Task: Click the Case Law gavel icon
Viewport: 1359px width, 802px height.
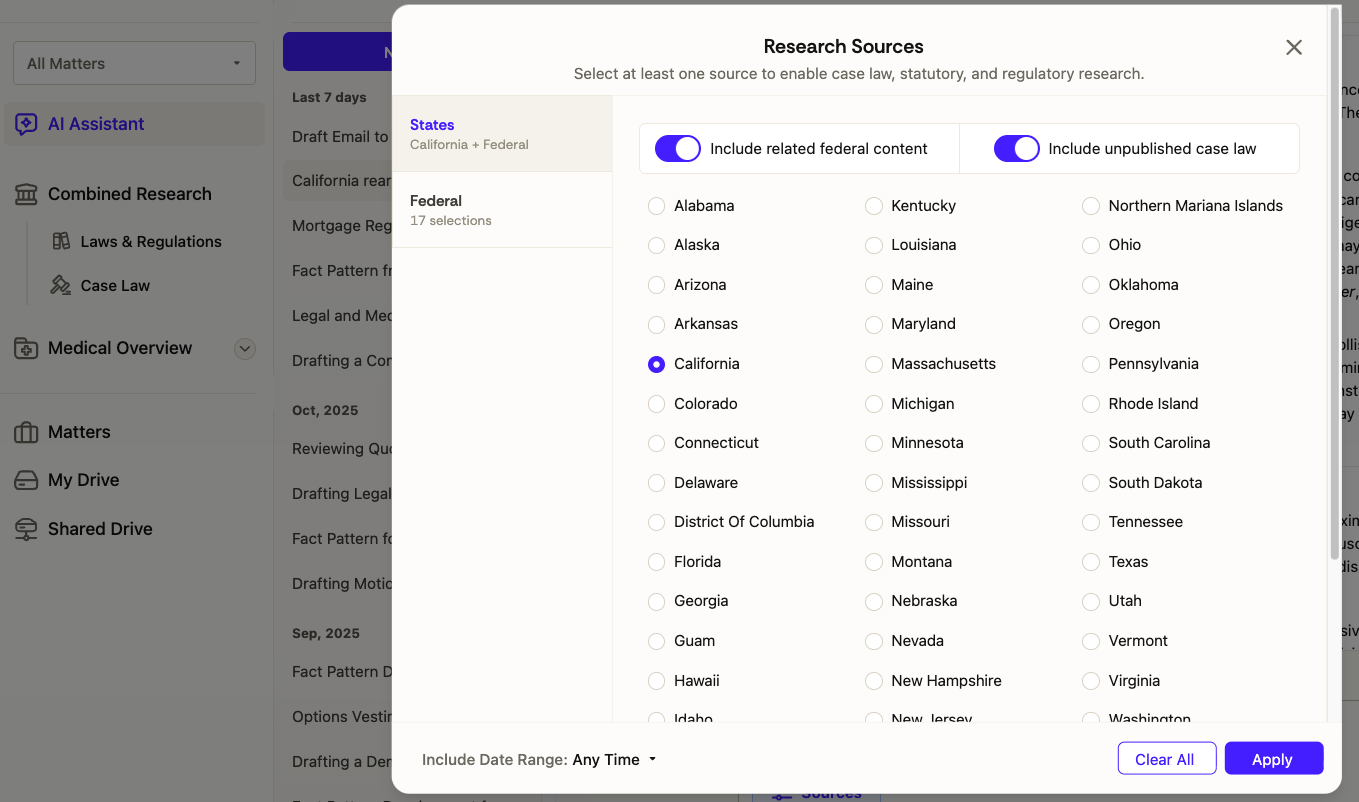Action: click(x=61, y=285)
